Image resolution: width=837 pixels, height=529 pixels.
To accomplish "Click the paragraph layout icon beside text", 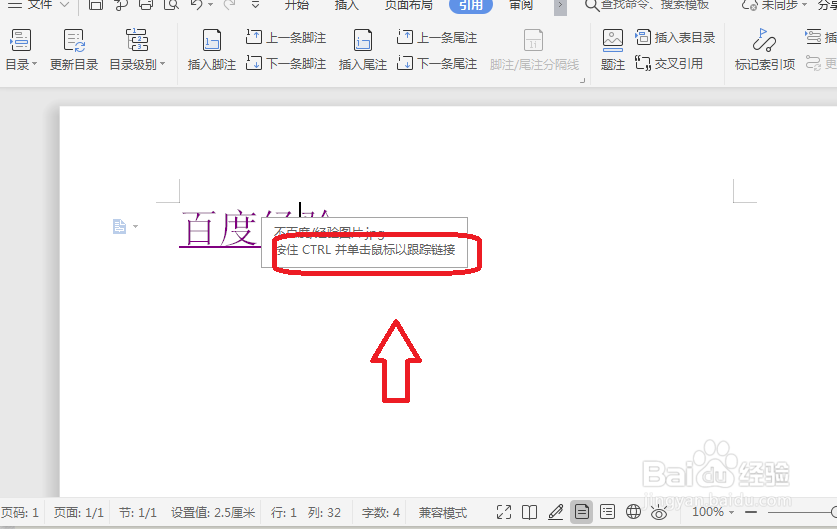I will 120,226.
